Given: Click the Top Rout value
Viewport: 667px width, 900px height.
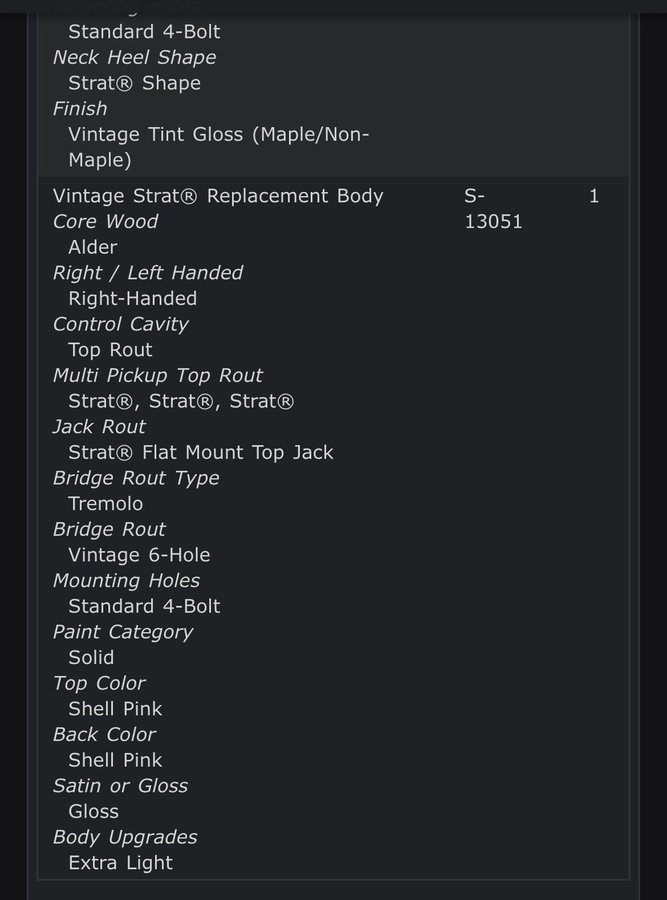Looking at the screenshot, I should pos(110,350).
